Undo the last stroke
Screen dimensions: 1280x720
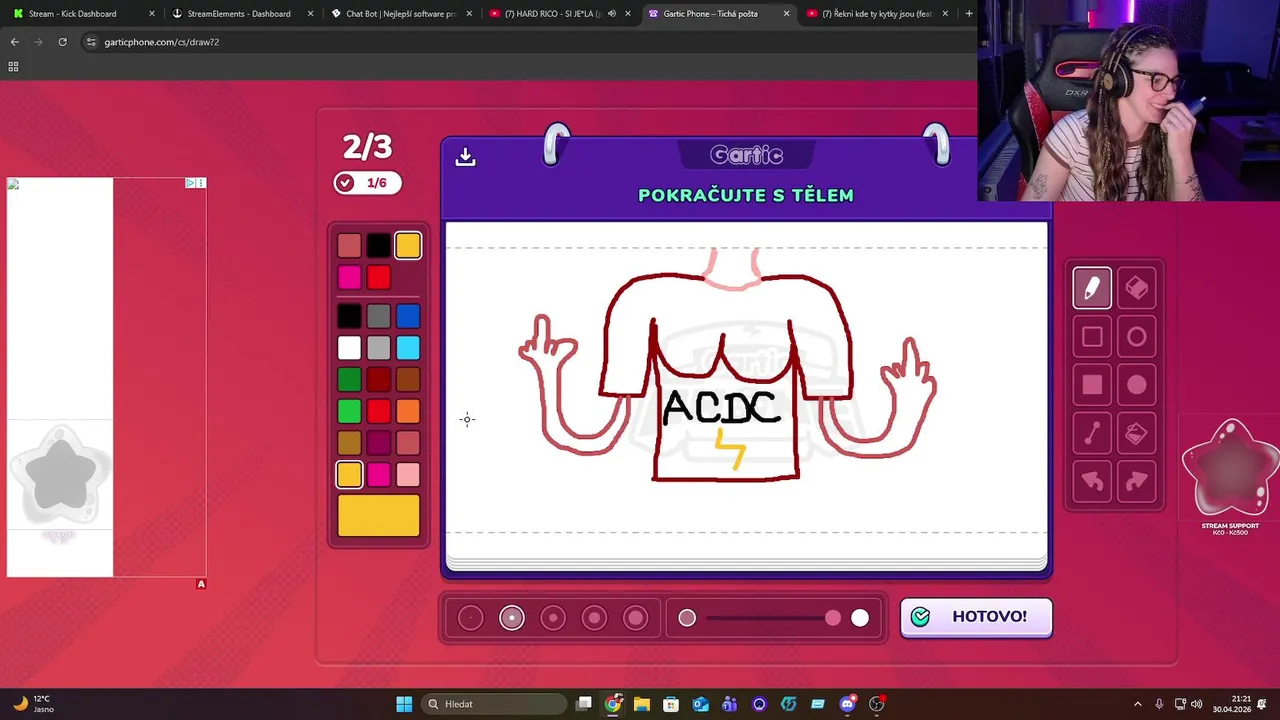point(1092,482)
